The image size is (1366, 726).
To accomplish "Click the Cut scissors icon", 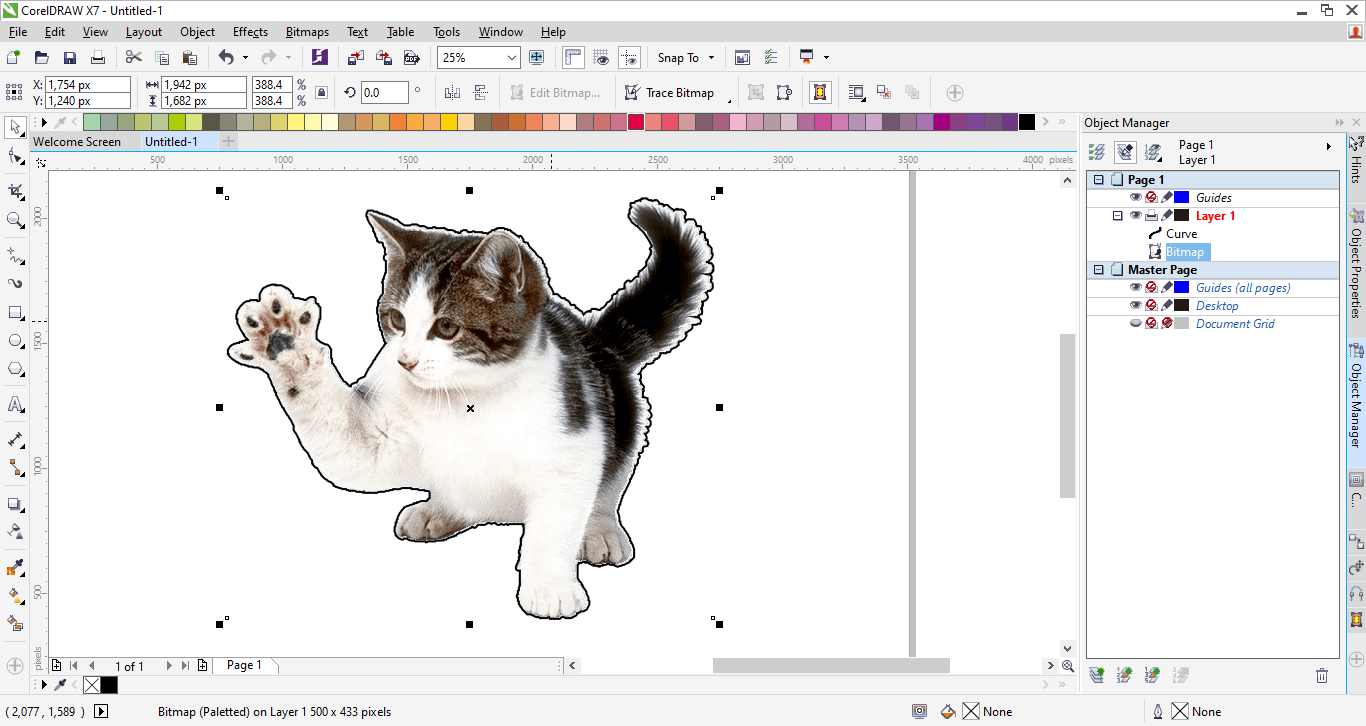I will 134,58.
